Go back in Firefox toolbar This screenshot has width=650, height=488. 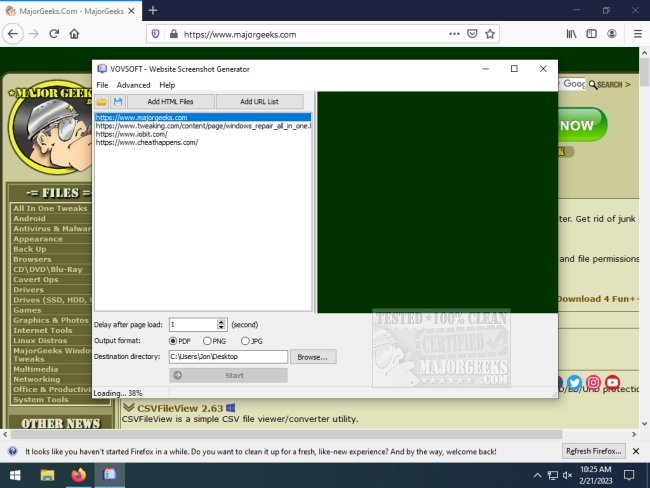(x=13, y=34)
